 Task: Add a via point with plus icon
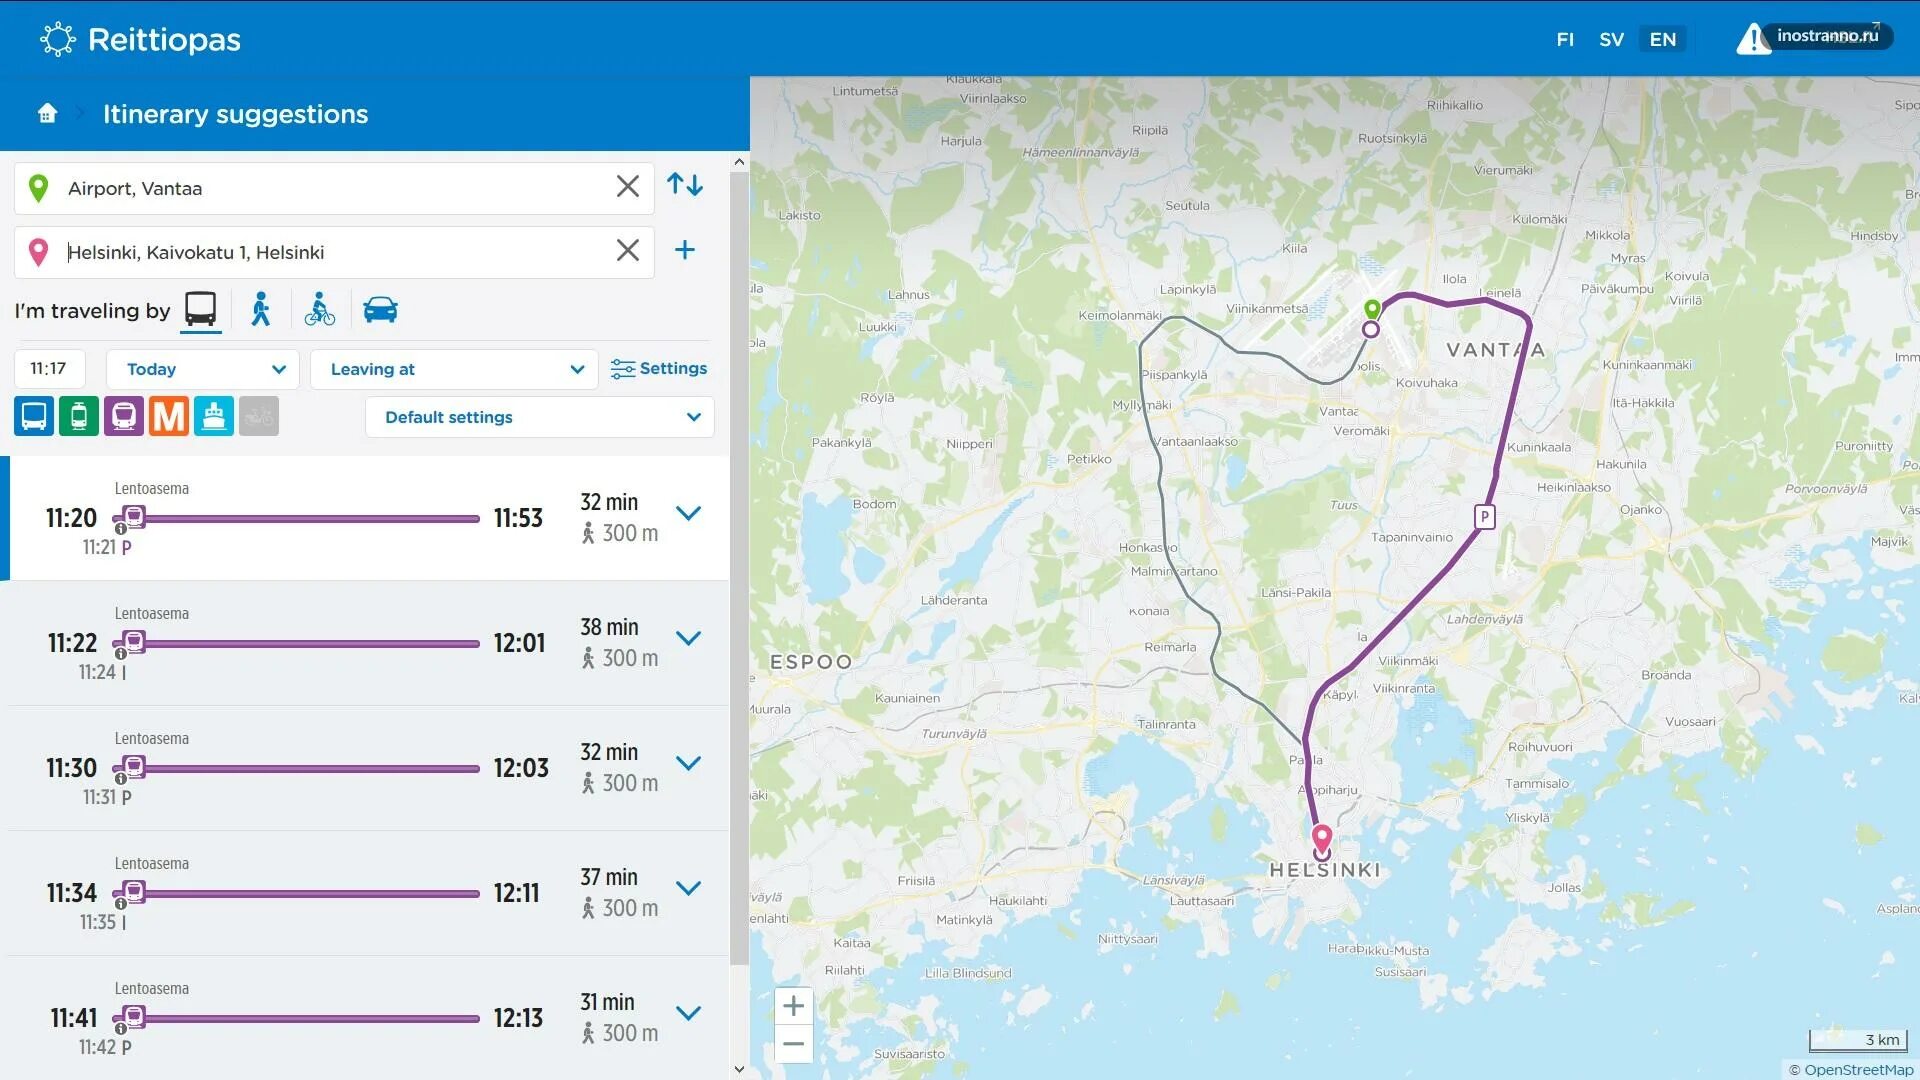685,250
